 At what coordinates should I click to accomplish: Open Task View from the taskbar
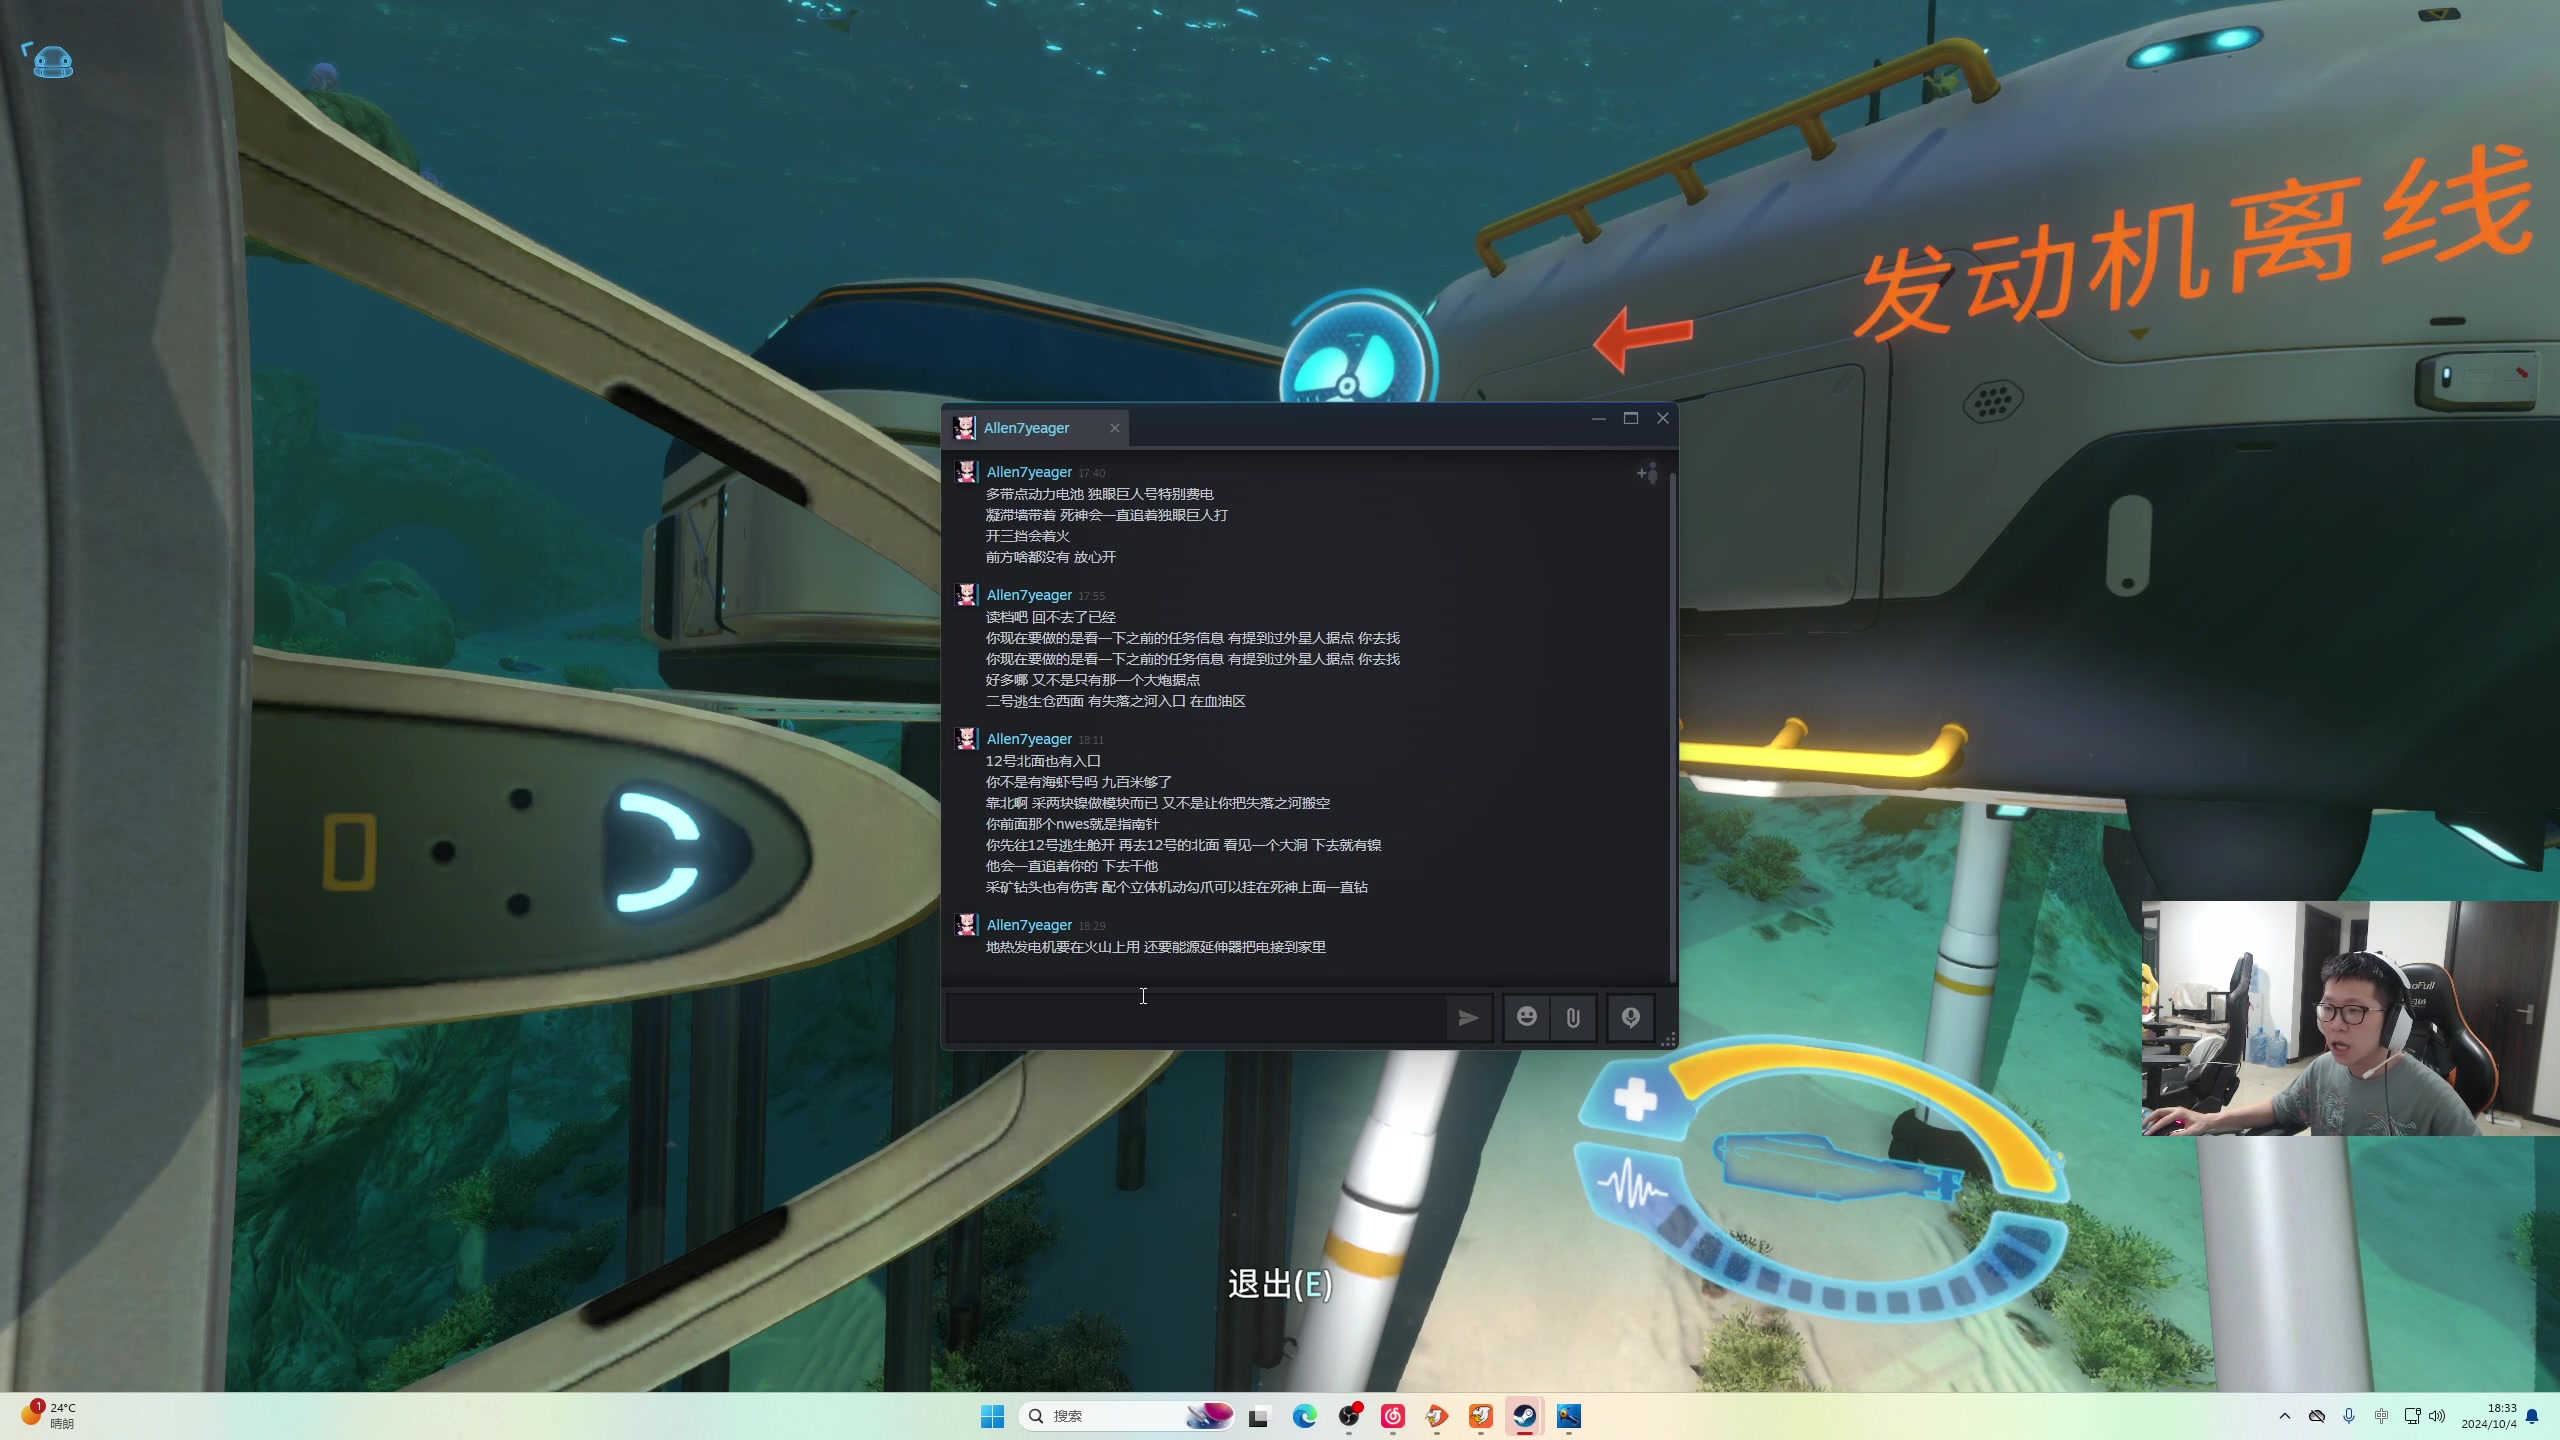click(x=1258, y=1416)
